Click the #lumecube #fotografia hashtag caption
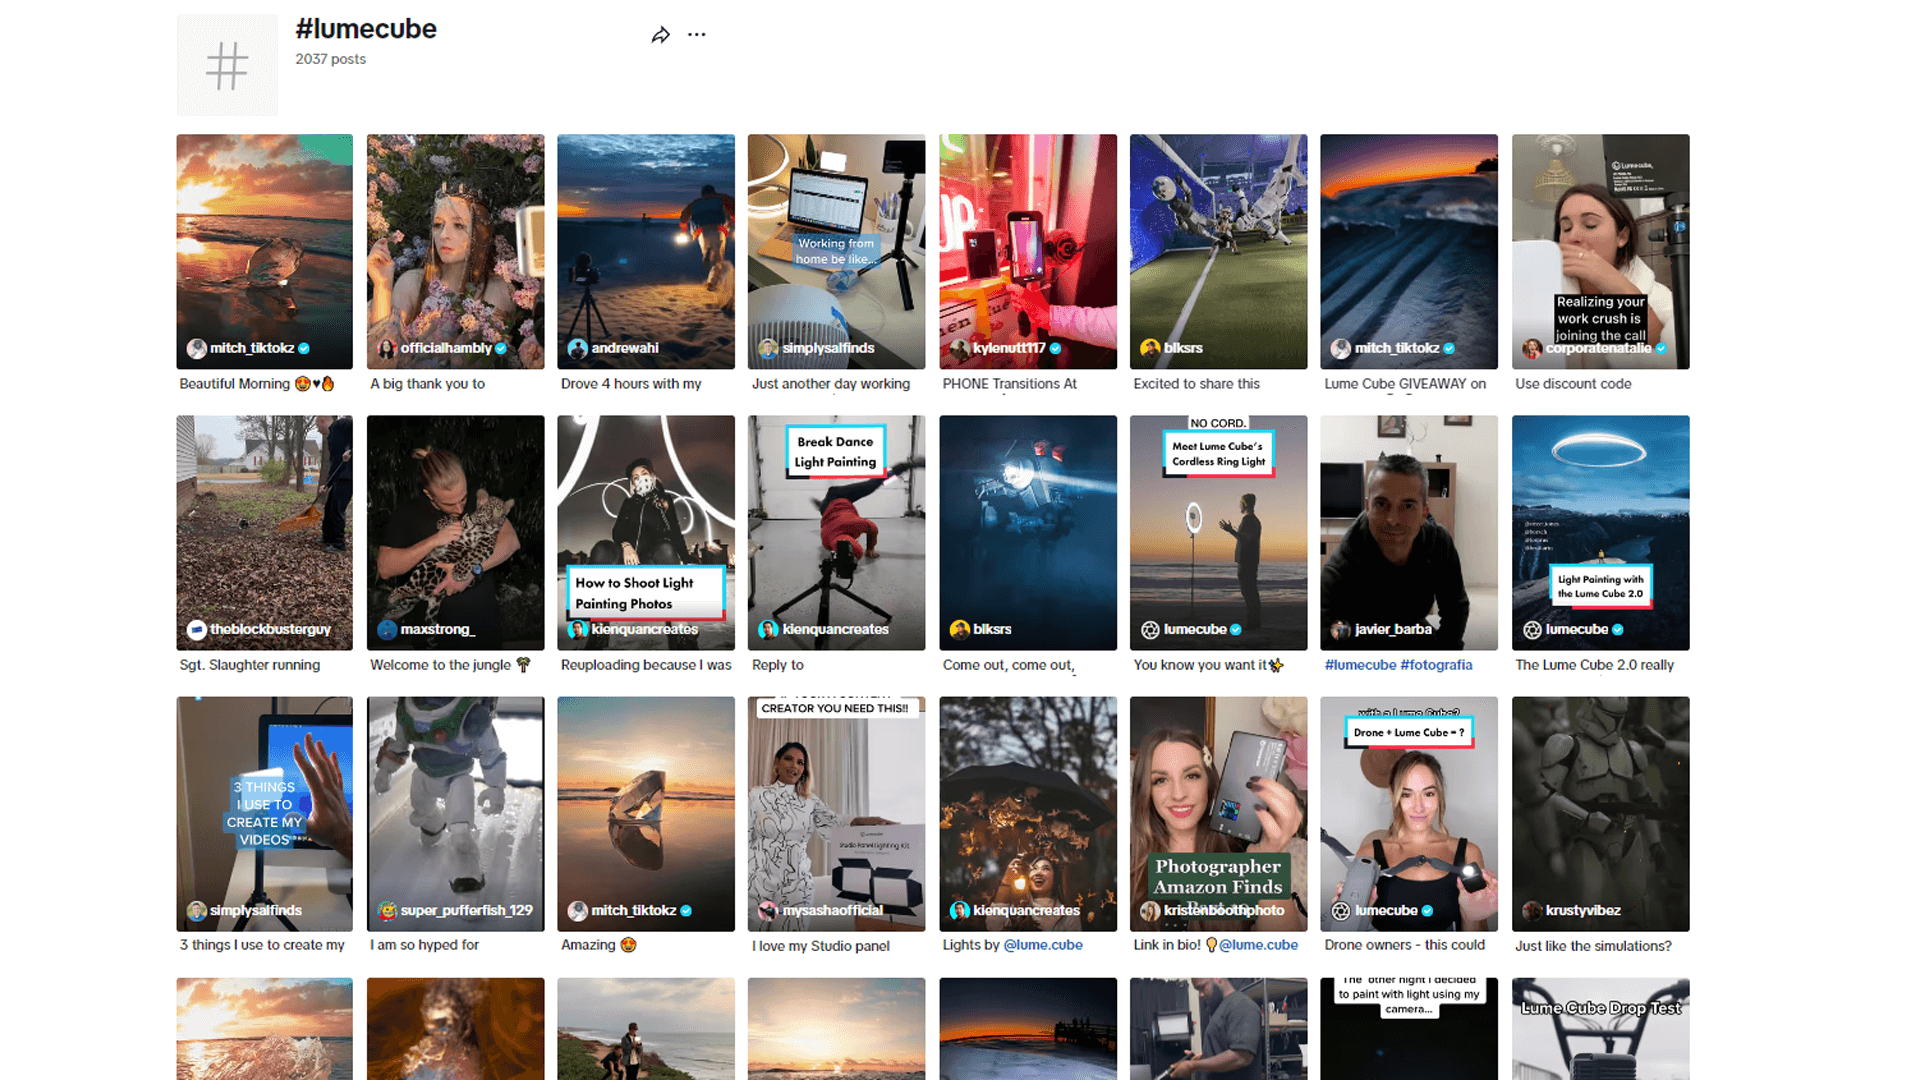Screen dimensions: 1920x1080 click(x=1398, y=665)
